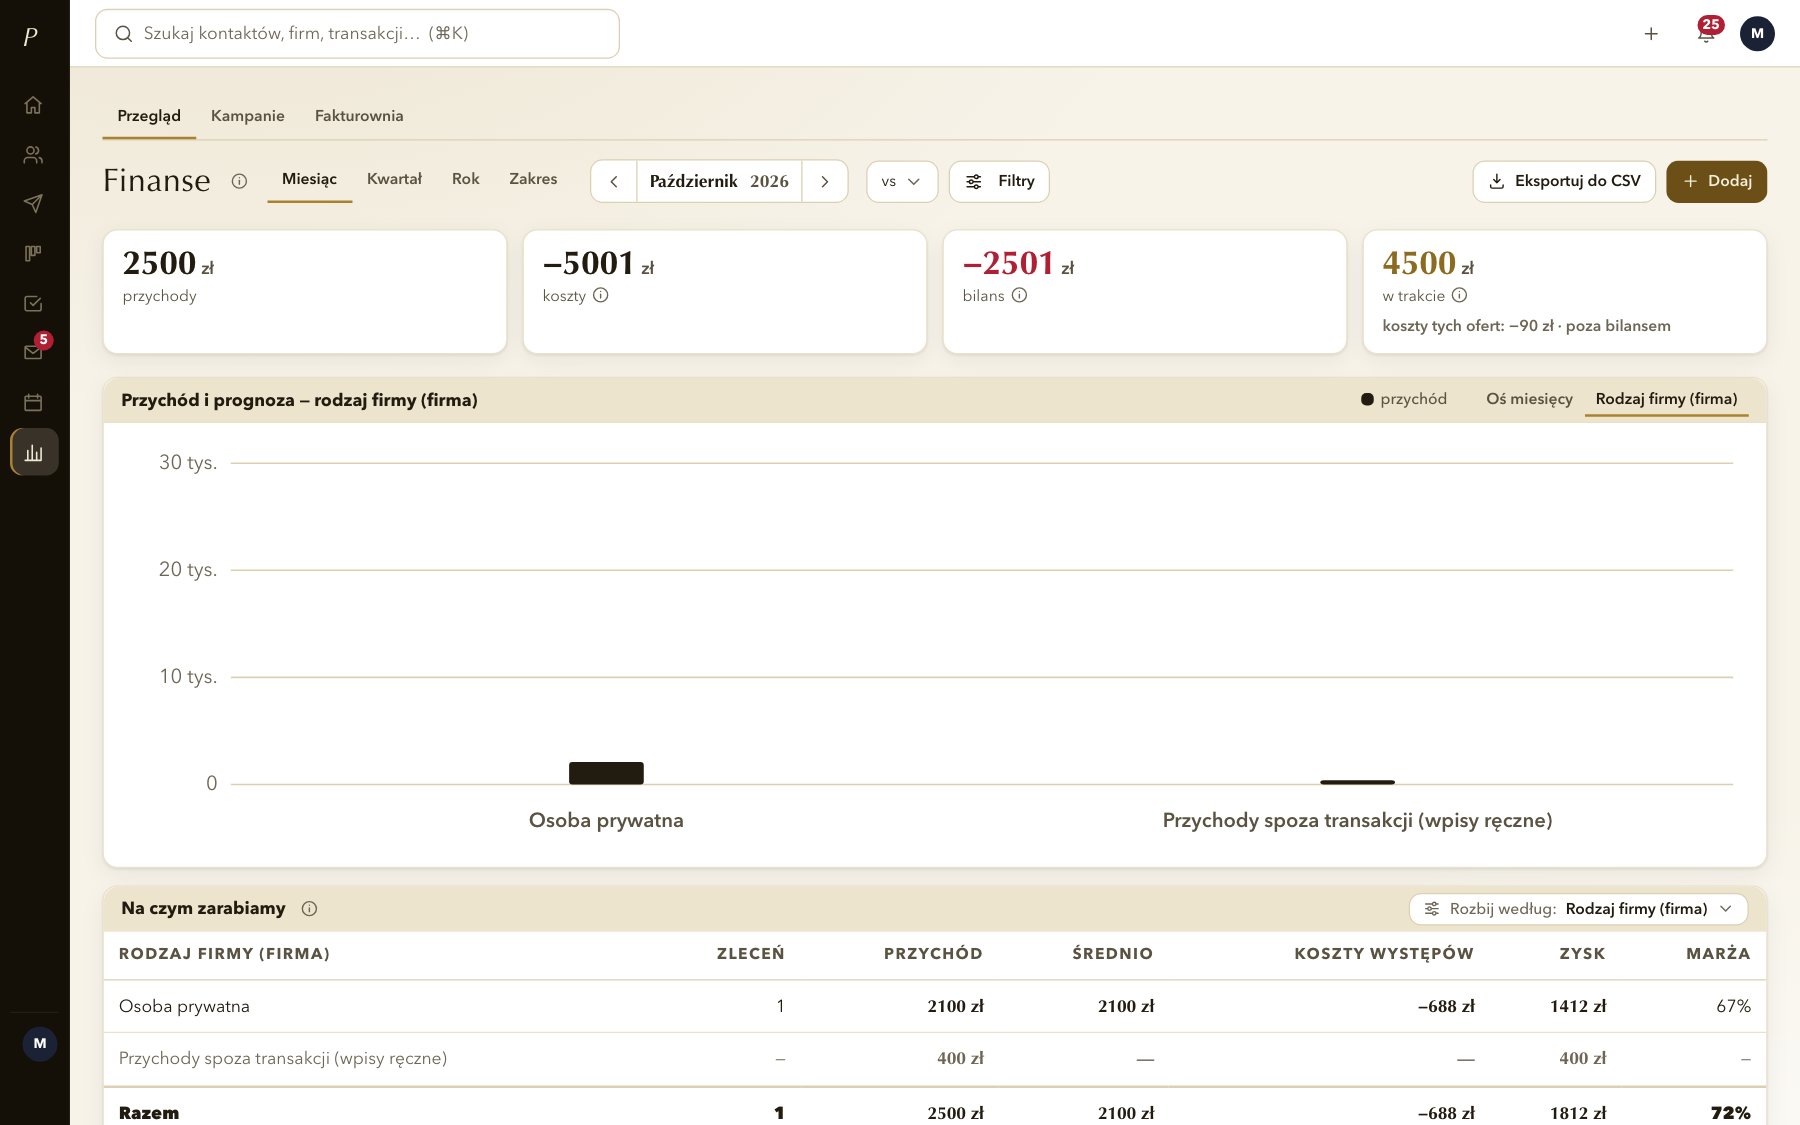Open the calendar icon in sidebar
The image size is (1800, 1125).
pos(33,402)
